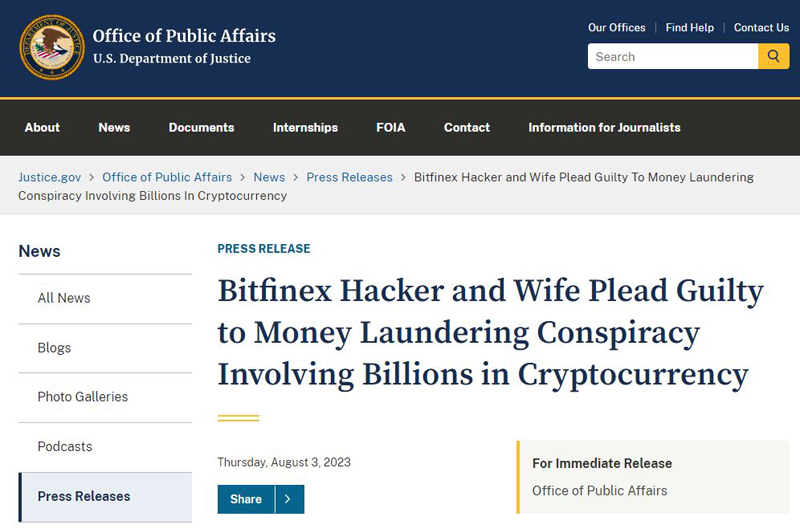The width and height of the screenshot is (800, 529).
Task: Click the Share button
Action: (x=246, y=499)
